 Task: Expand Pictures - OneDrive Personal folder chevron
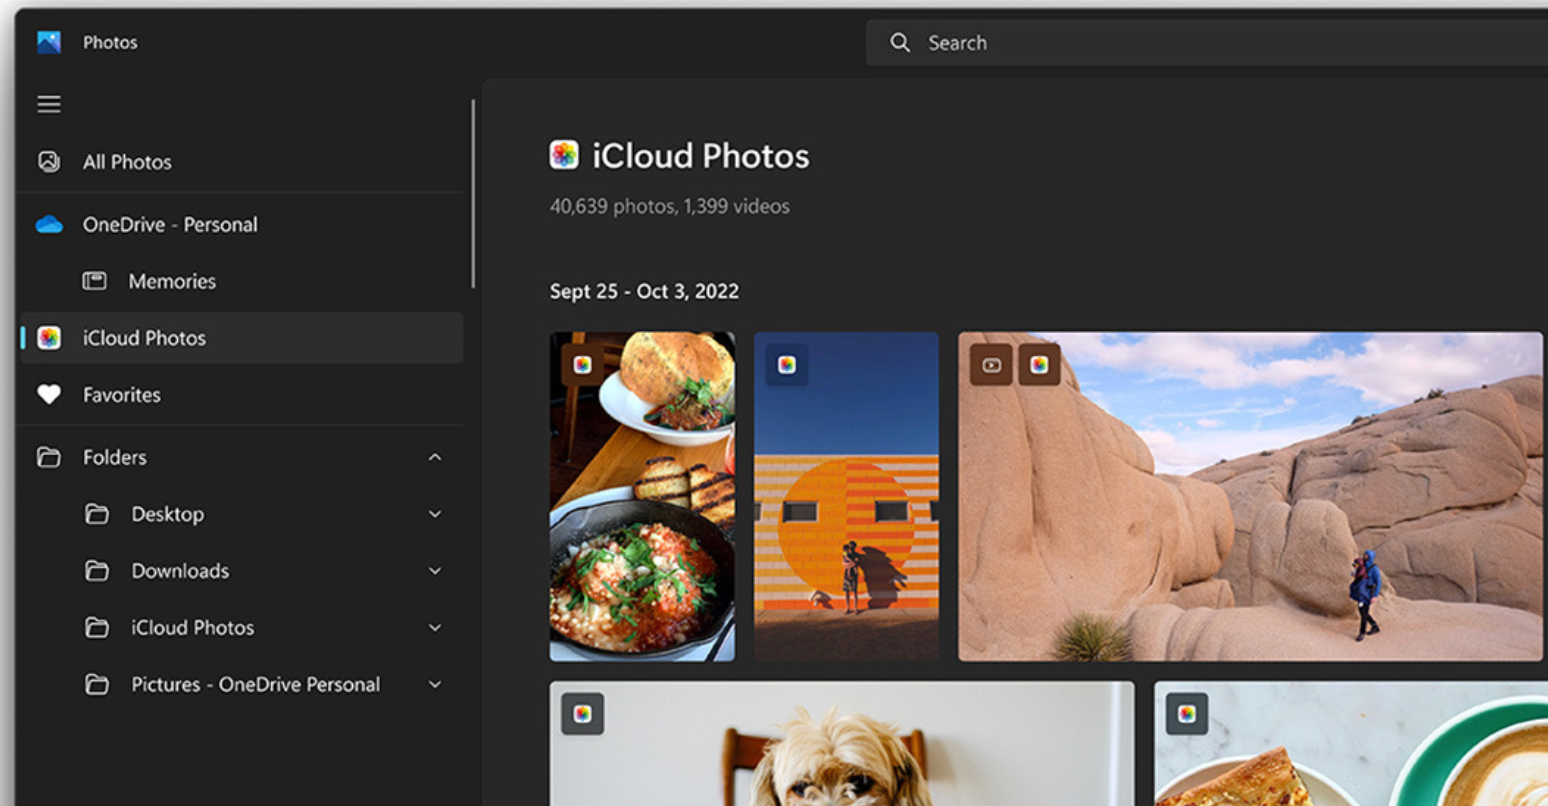(435, 685)
